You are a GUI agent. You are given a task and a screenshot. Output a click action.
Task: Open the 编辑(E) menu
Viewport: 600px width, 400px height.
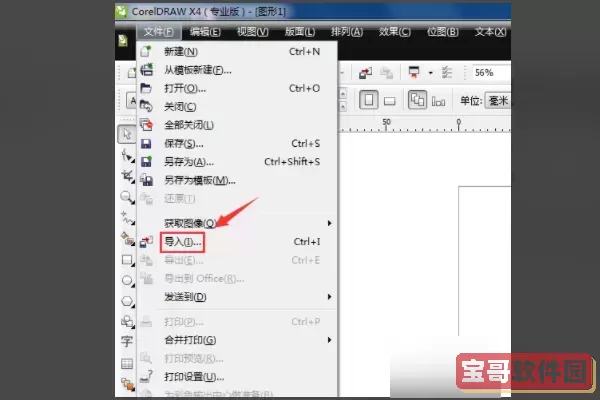205,32
